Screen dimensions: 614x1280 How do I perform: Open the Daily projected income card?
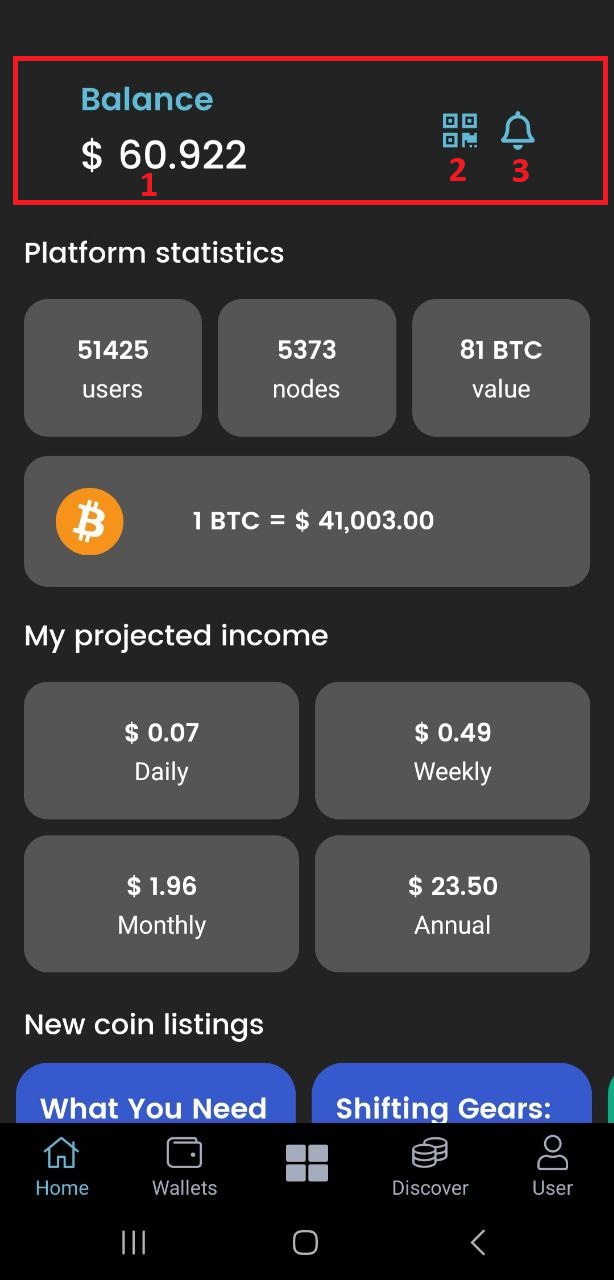[x=161, y=751]
